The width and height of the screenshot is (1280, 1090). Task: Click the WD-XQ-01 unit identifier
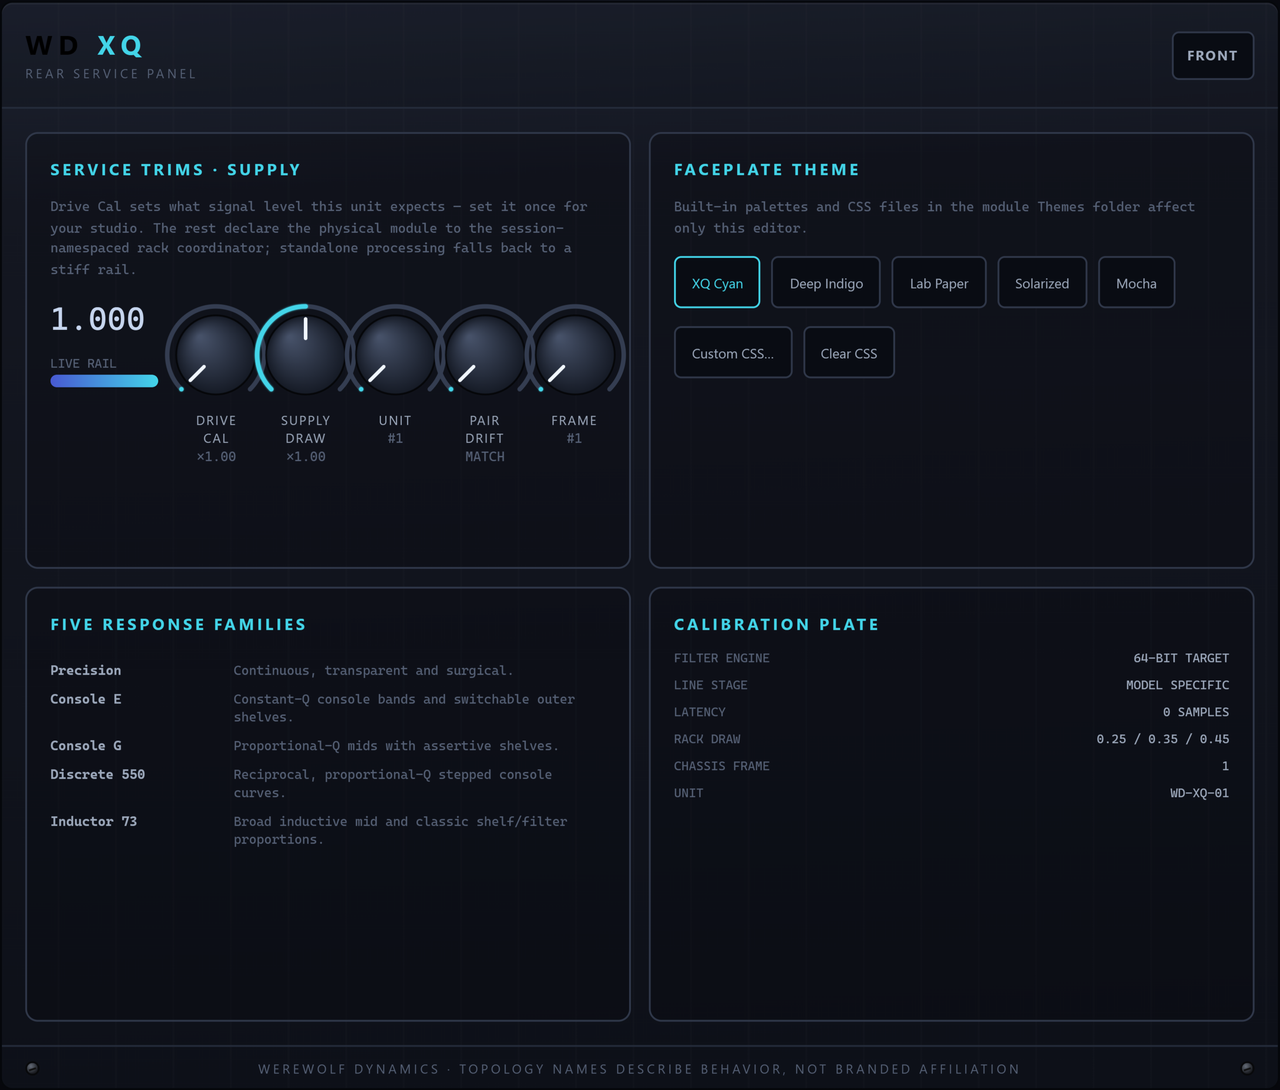point(1200,793)
